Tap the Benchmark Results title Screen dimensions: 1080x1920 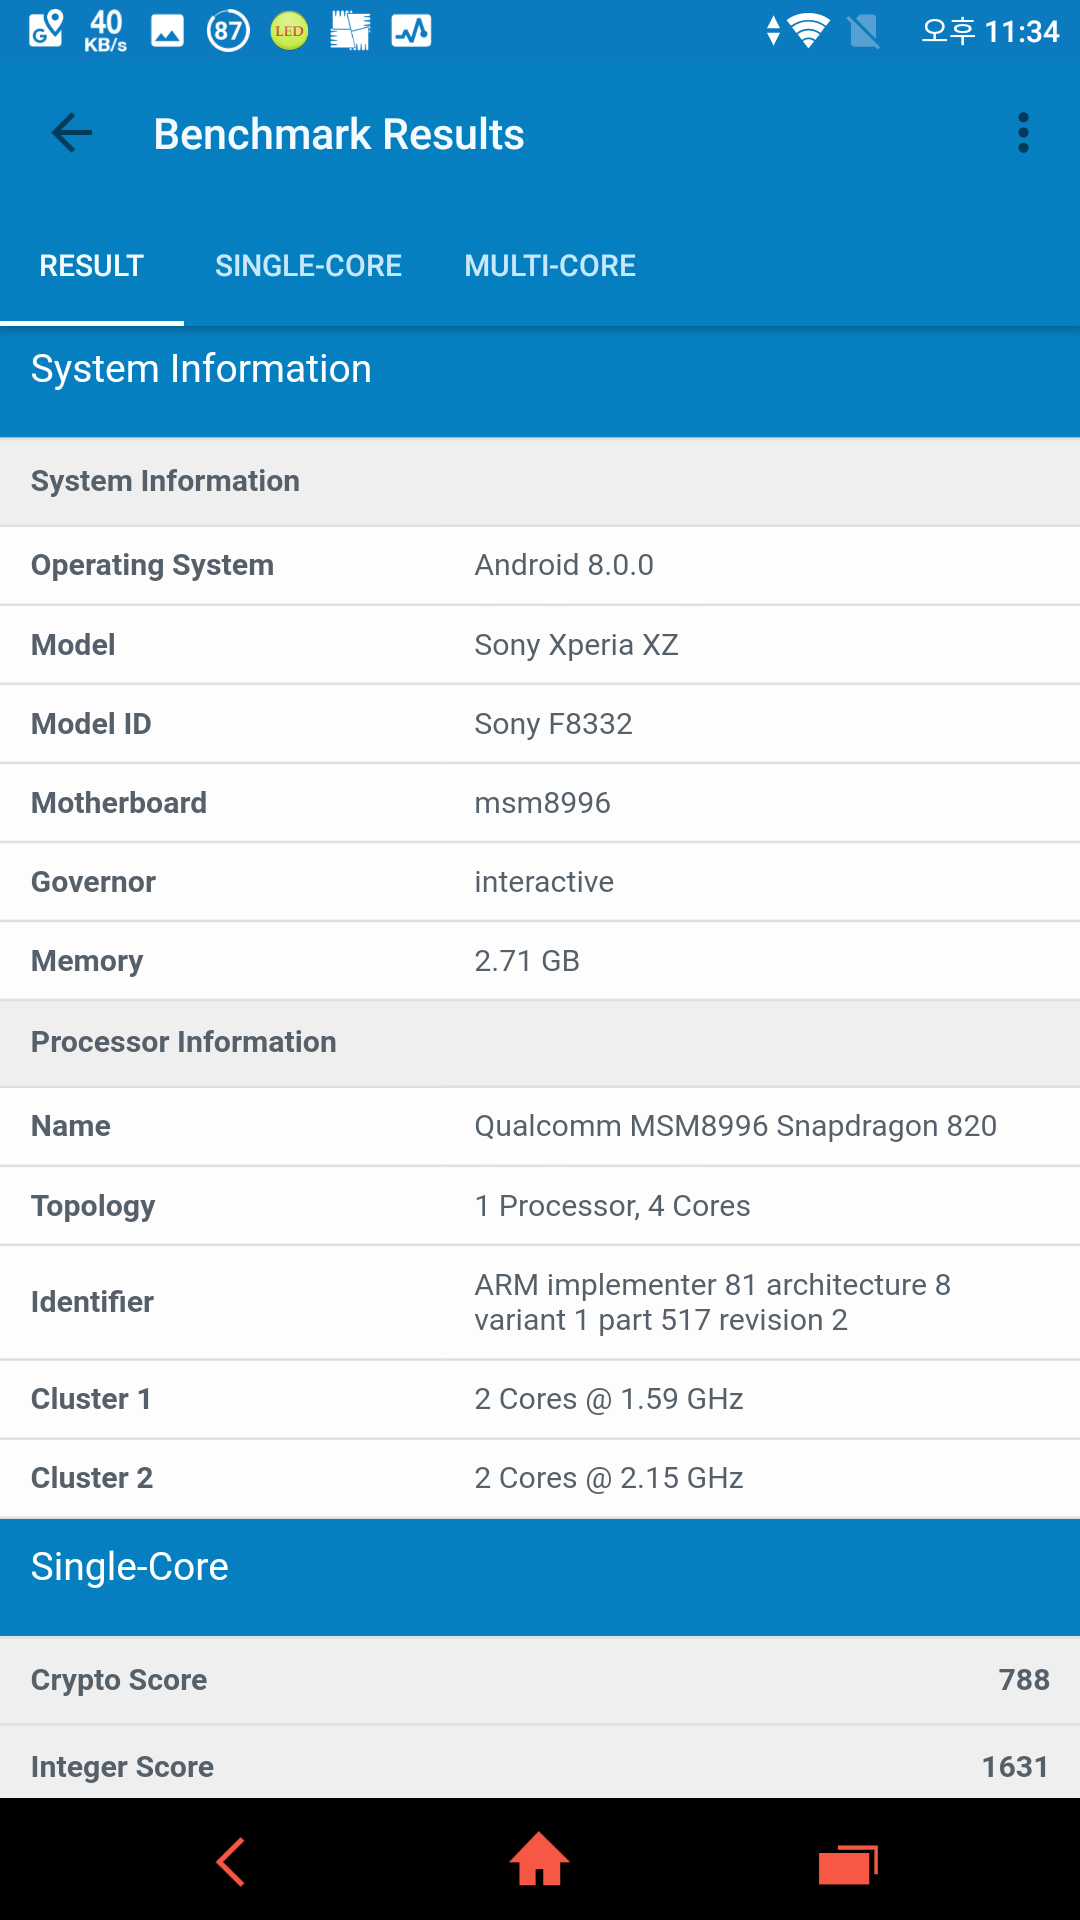click(x=339, y=134)
